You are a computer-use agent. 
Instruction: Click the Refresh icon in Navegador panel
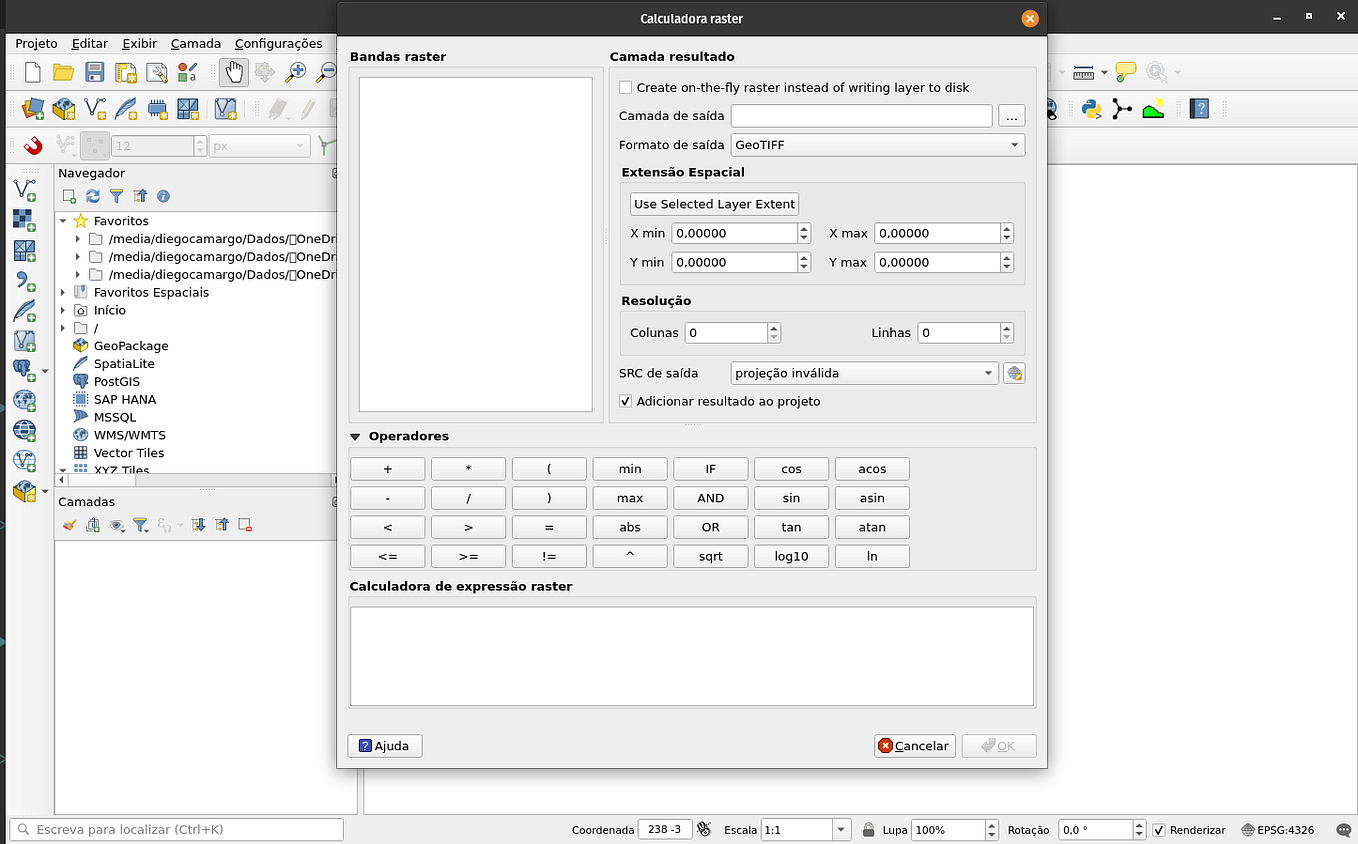tap(93, 197)
